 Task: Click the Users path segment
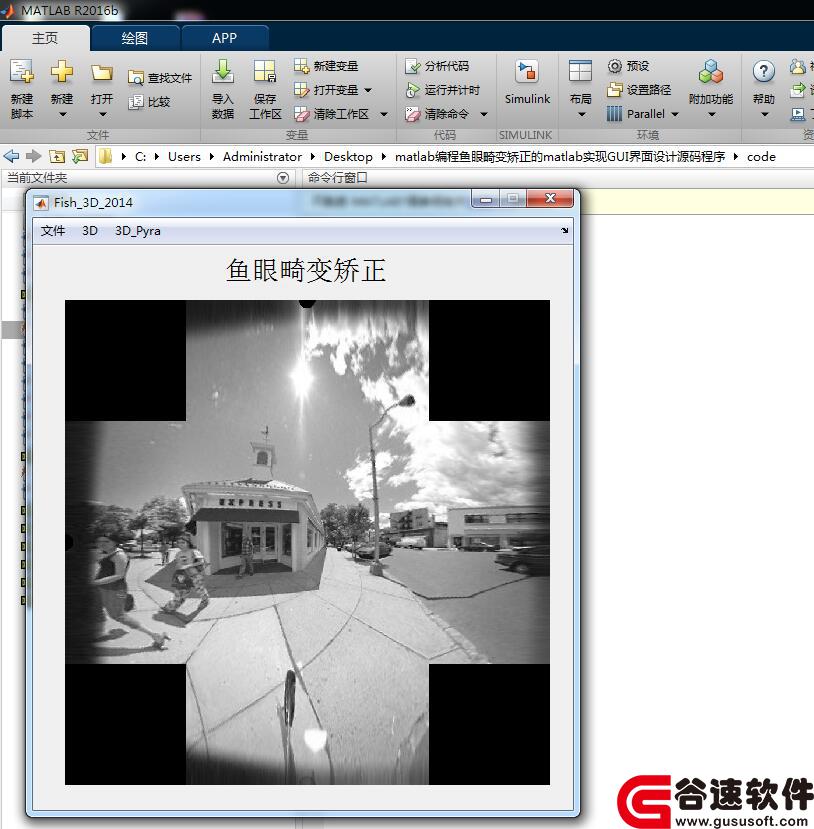[184, 156]
